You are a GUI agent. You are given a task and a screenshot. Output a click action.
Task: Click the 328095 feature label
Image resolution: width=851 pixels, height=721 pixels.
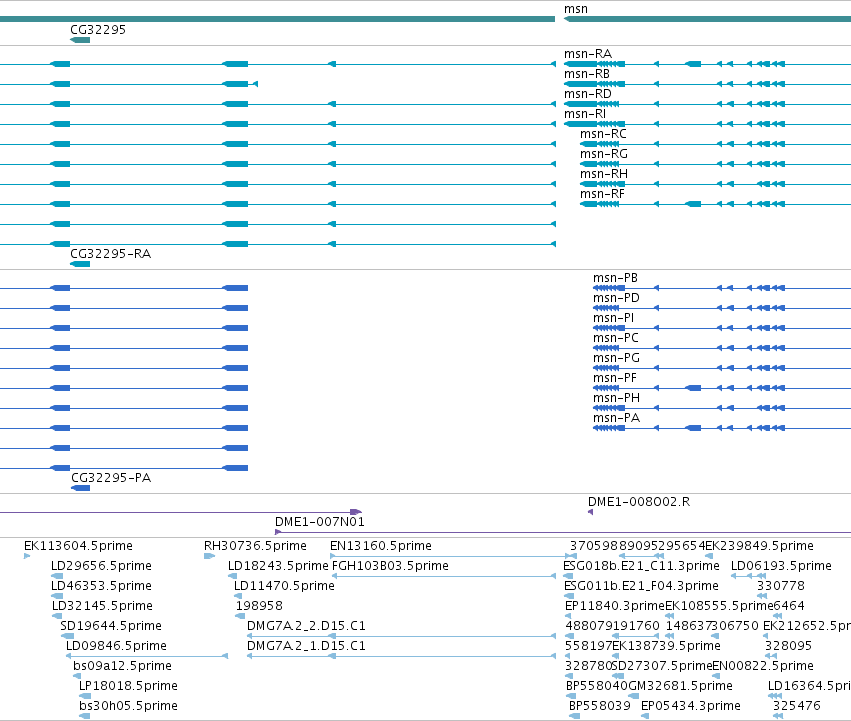[x=789, y=647]
